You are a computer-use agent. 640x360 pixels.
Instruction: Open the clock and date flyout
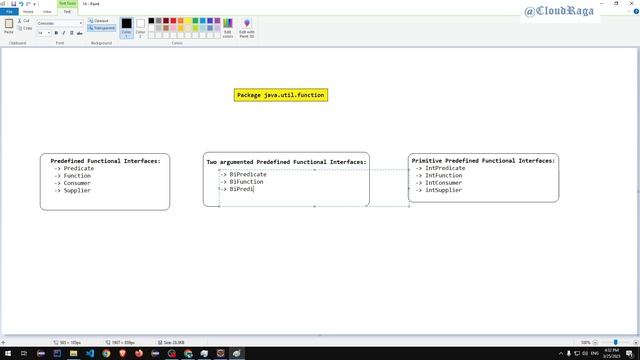[611, 353]
